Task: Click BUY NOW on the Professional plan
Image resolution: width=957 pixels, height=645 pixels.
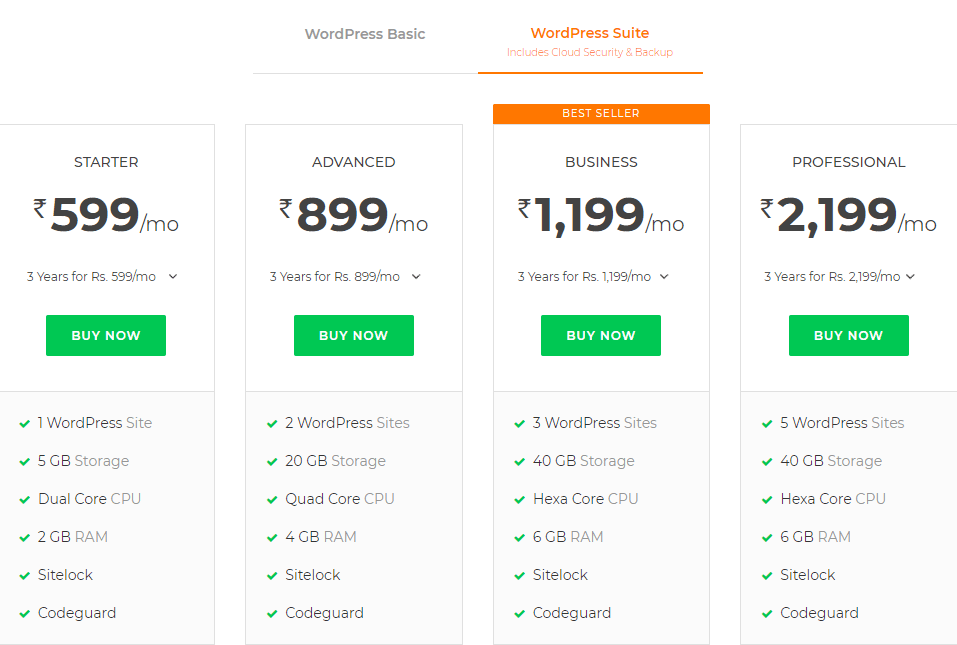Action: 848,335
